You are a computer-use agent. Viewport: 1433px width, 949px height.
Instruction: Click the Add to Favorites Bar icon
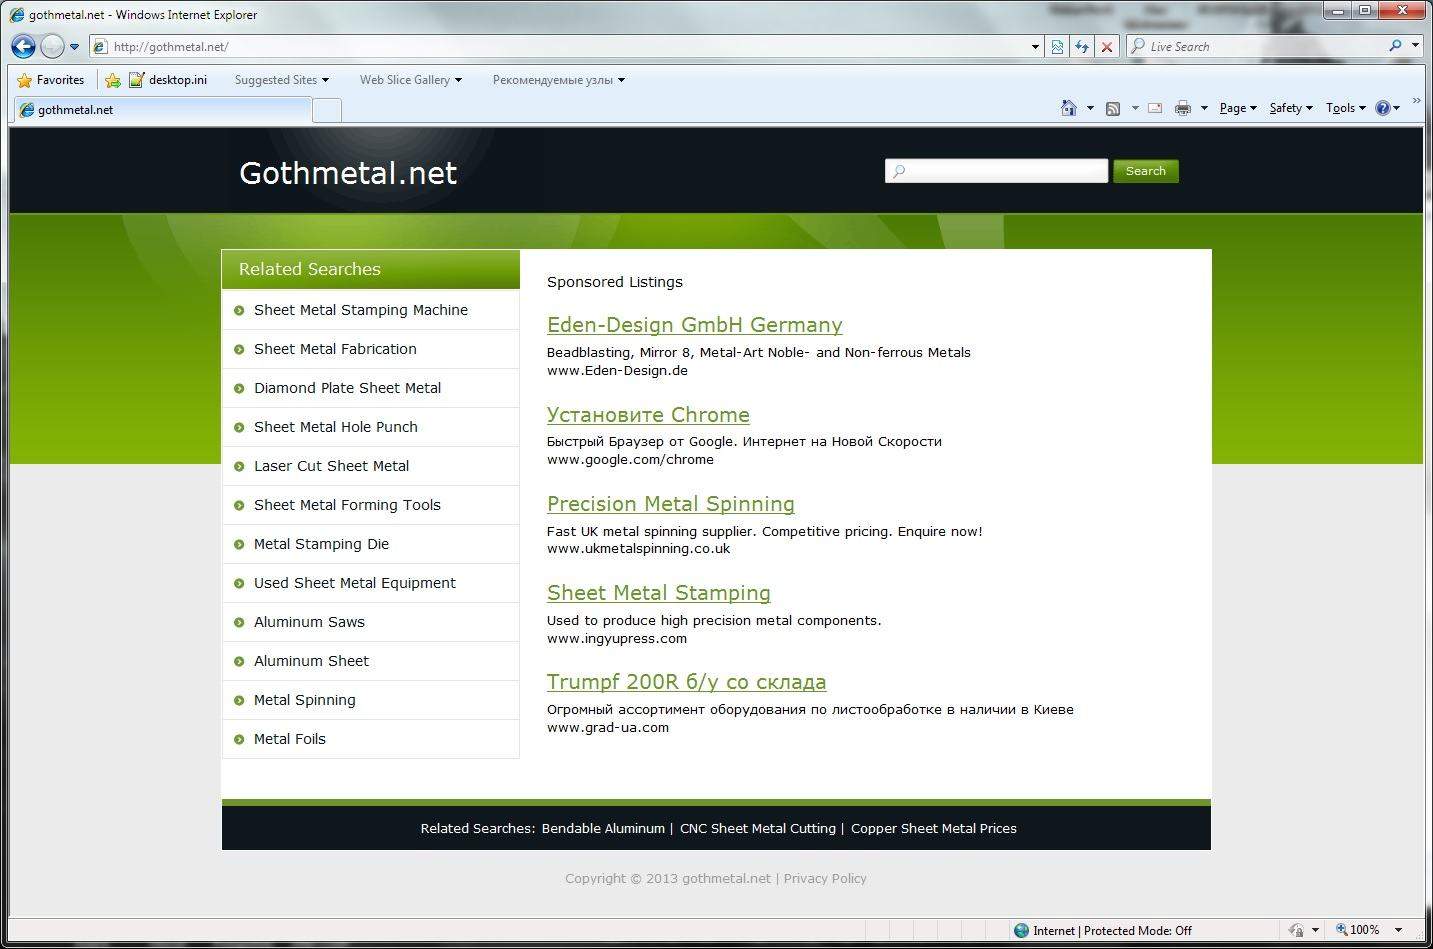point(113,80)
